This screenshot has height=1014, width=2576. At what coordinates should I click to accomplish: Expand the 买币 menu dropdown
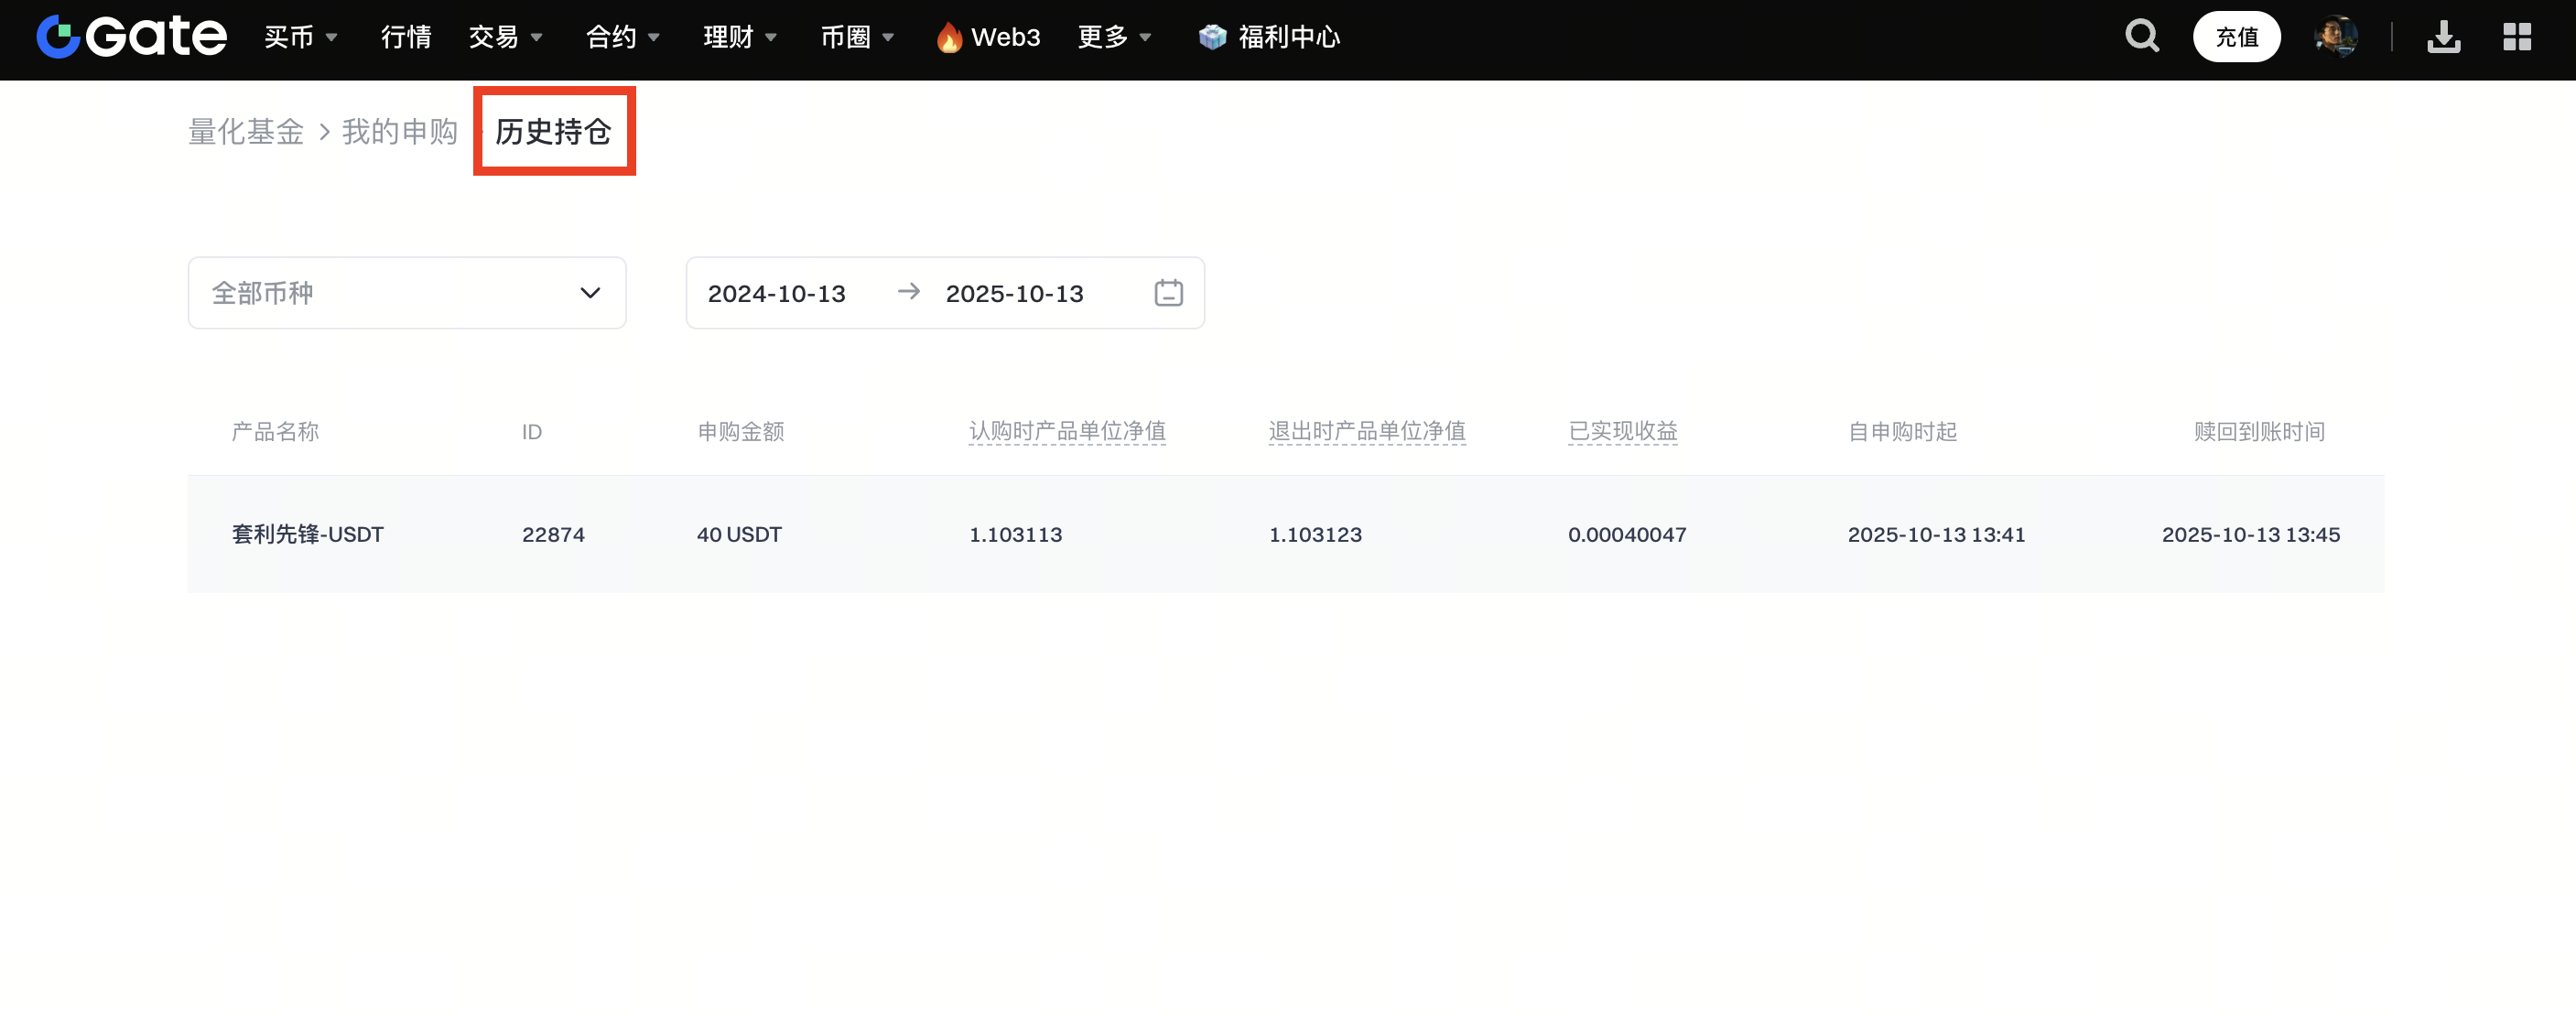point(300,37)
